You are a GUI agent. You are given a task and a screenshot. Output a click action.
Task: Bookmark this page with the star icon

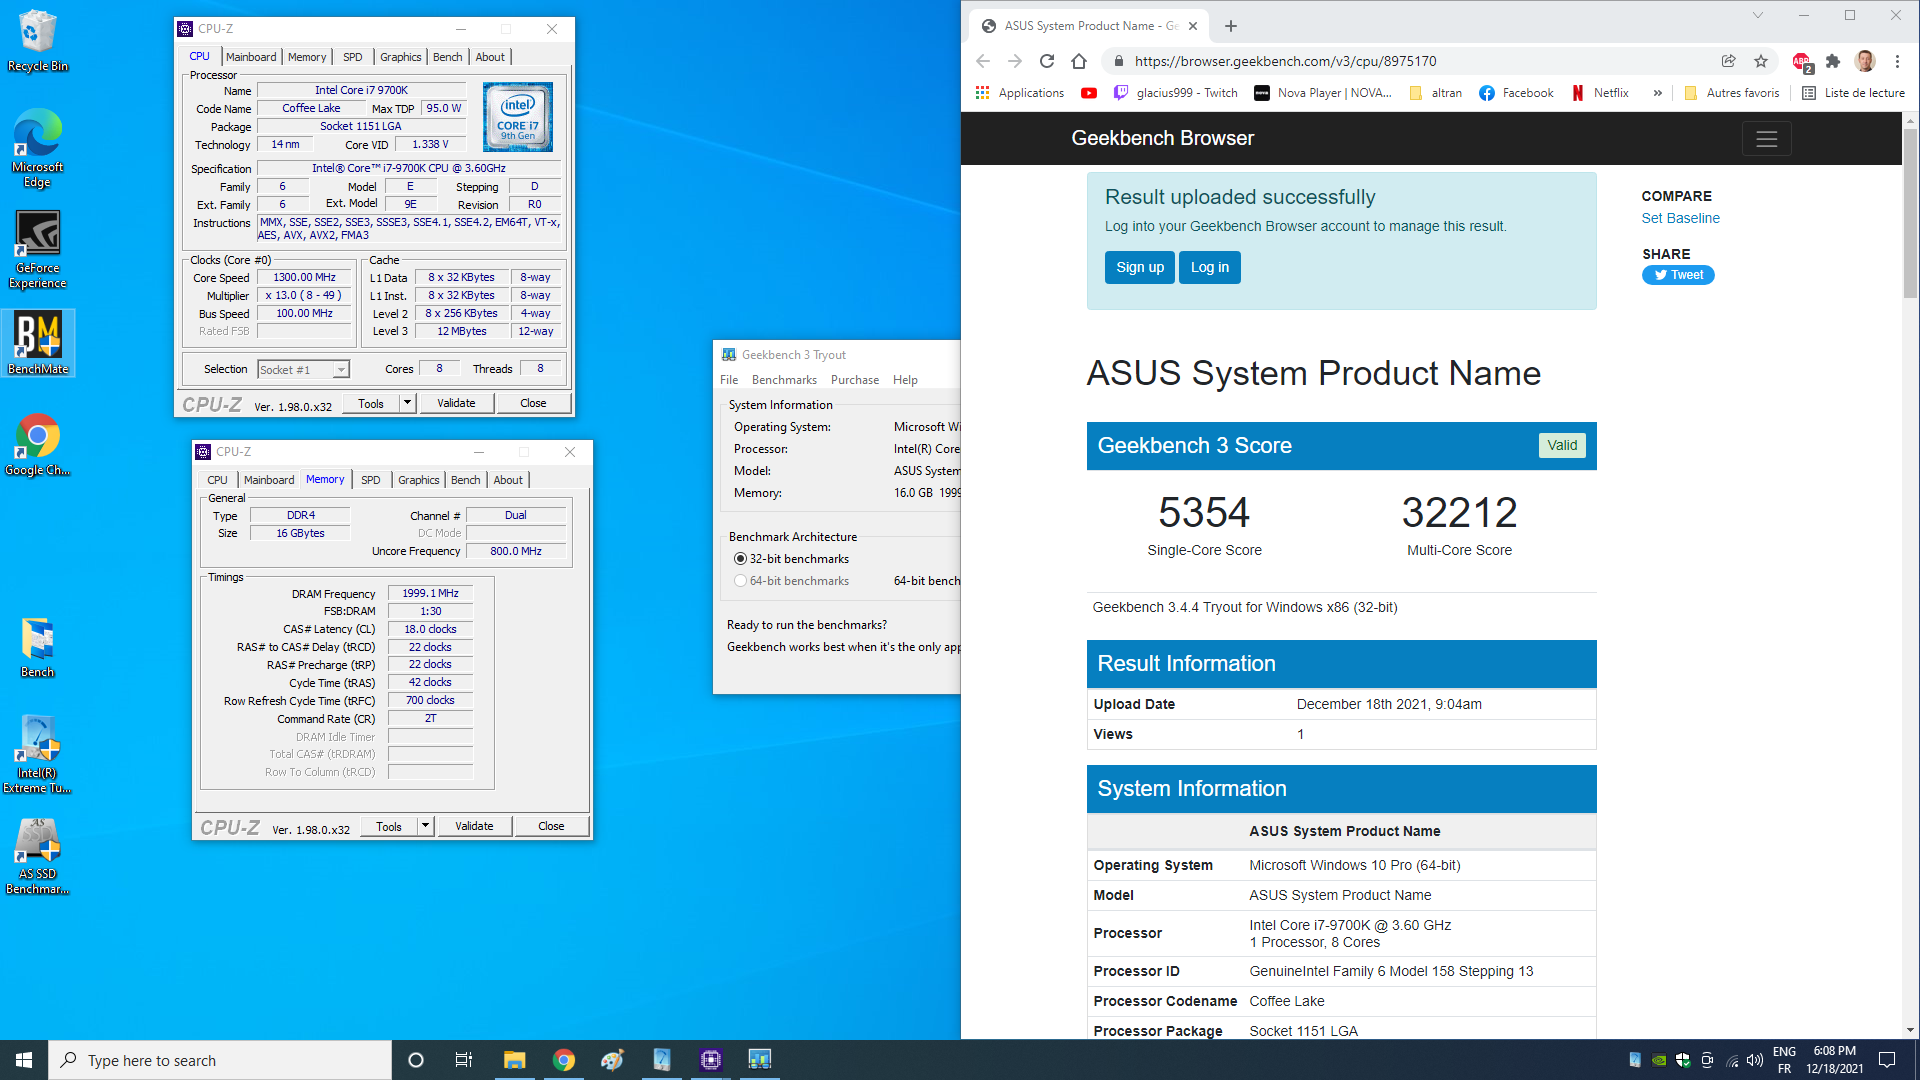pyautogui.click(x=1761, y=61)
